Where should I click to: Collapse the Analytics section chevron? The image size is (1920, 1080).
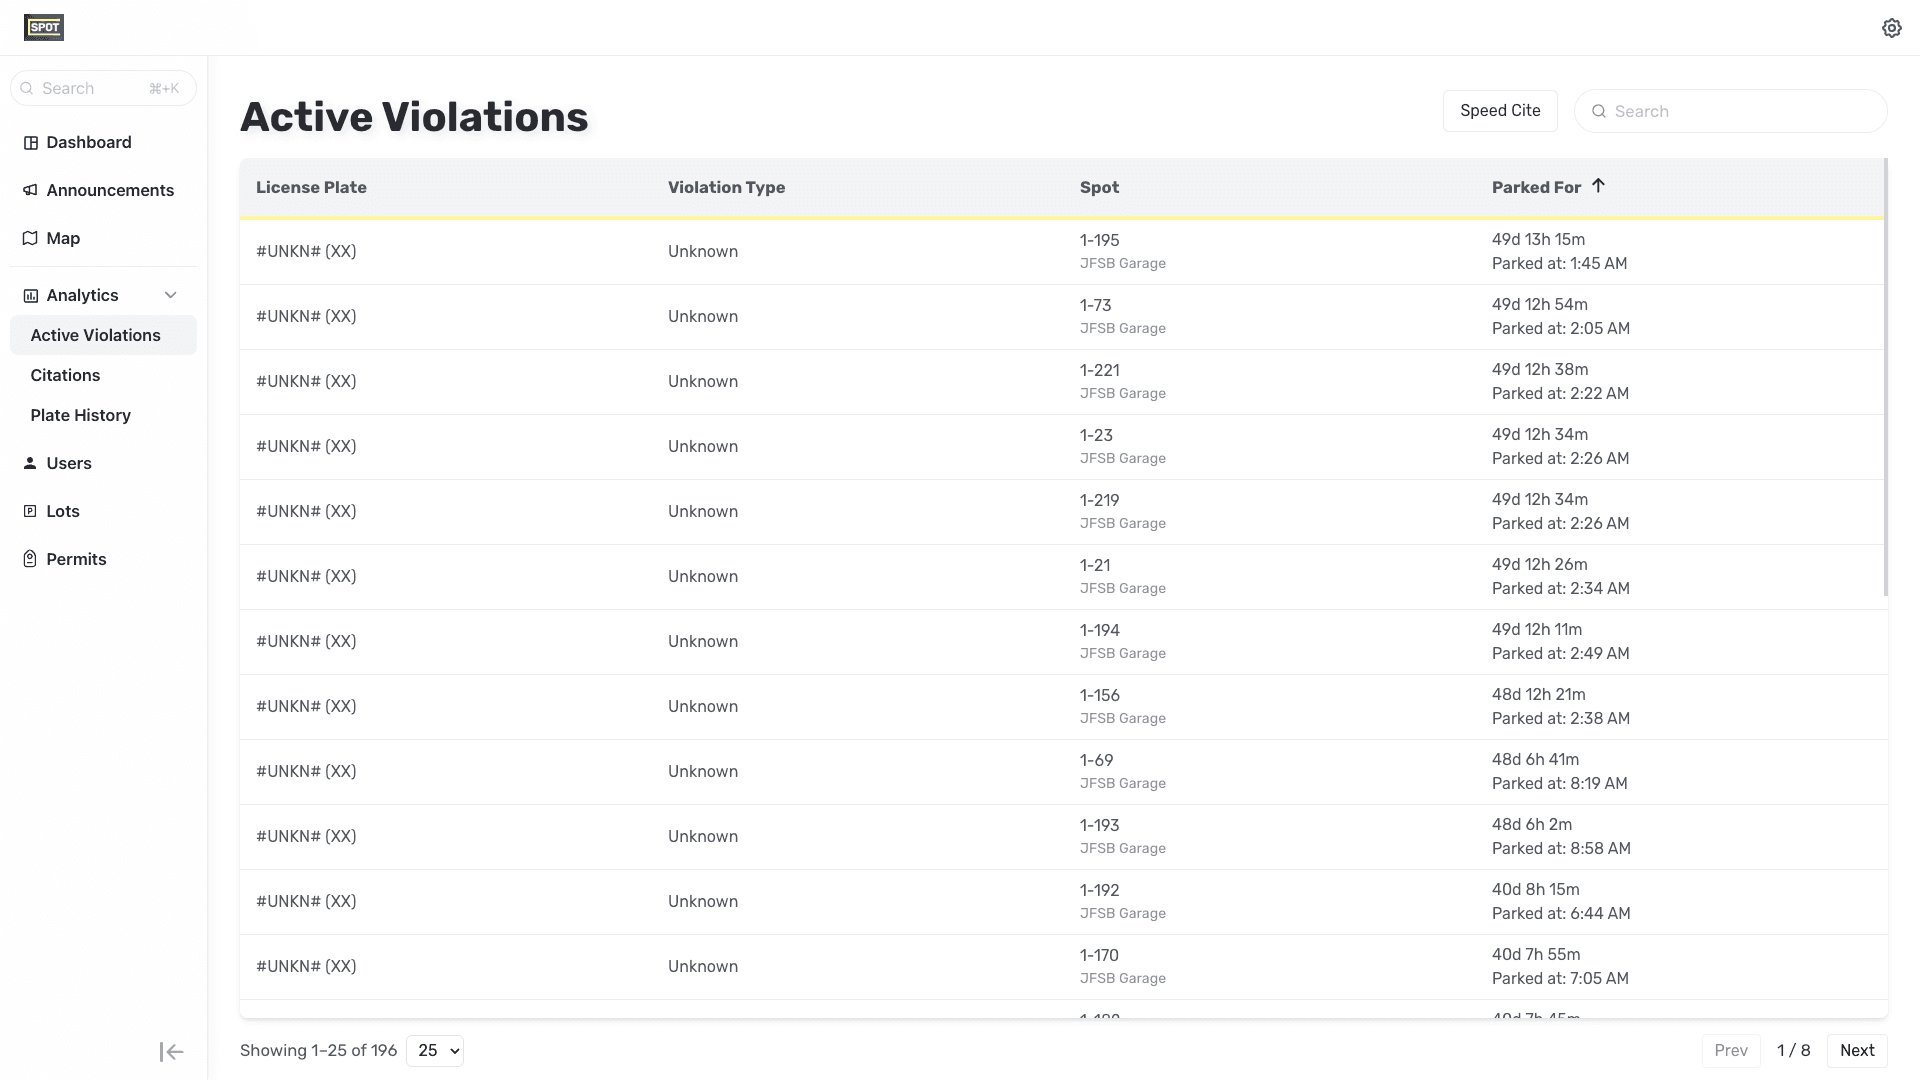171,295
